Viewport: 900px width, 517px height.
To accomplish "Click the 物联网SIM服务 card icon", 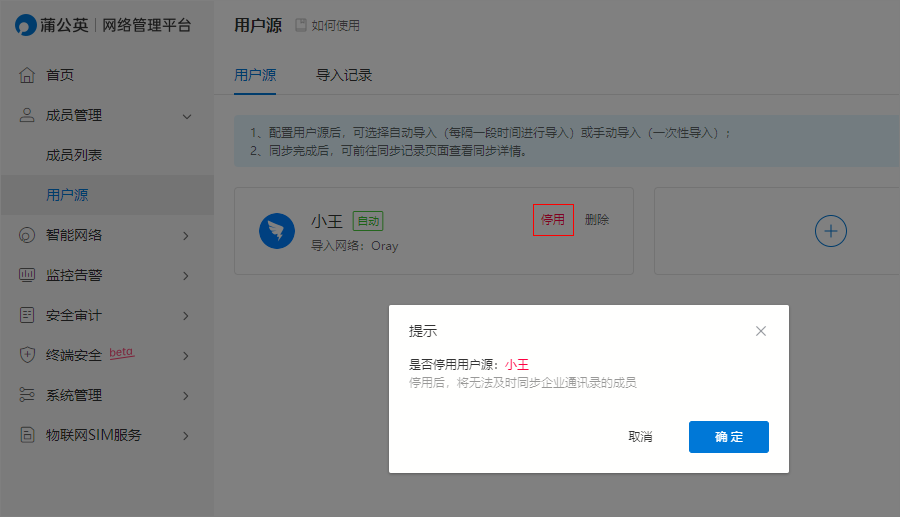I will [27, 435].
